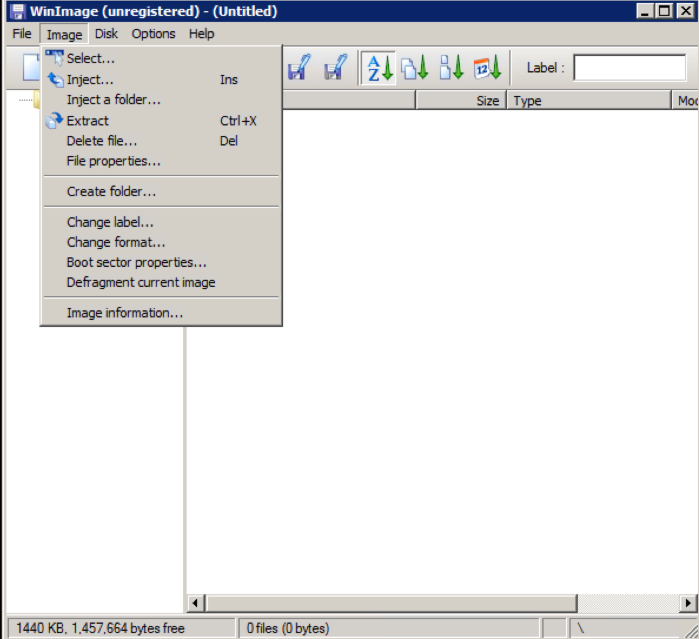Click the gray floppy format-and-write icon
This screenshot has height=639, width=699.
[x=335, y=67]
